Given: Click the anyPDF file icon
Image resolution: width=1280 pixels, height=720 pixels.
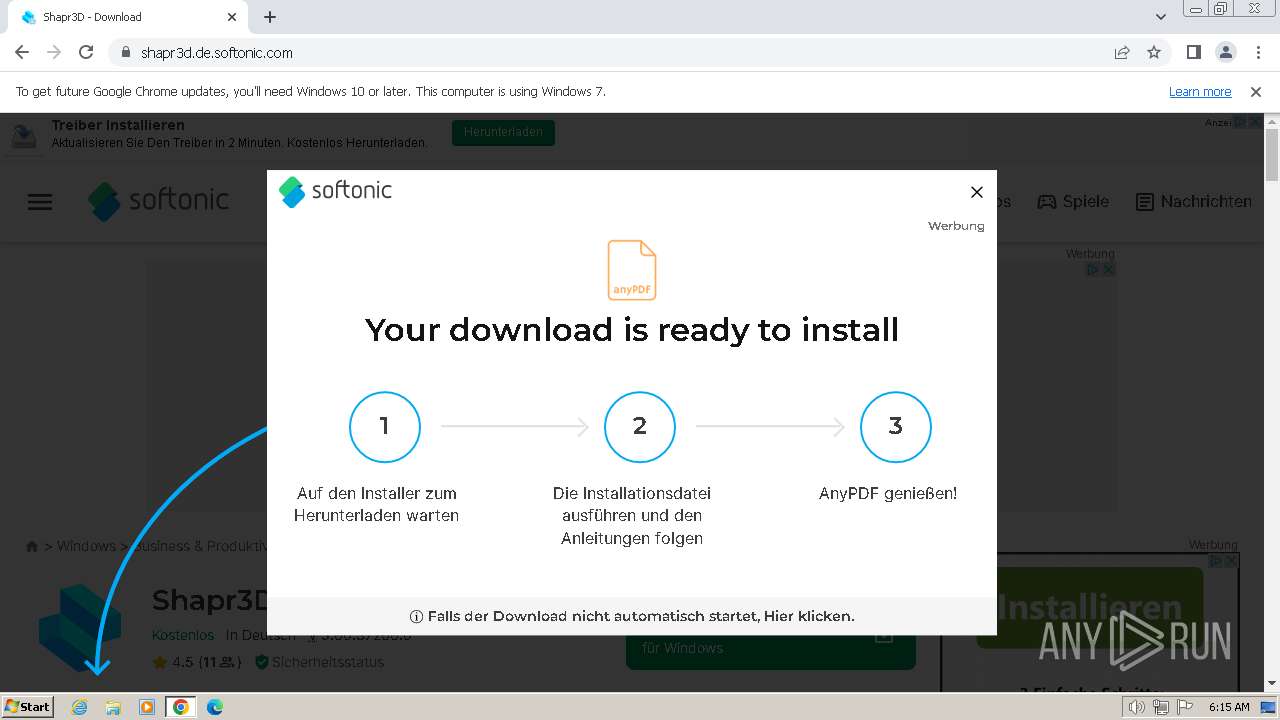Looking at the screenshot, I should [x=632, y=270].
